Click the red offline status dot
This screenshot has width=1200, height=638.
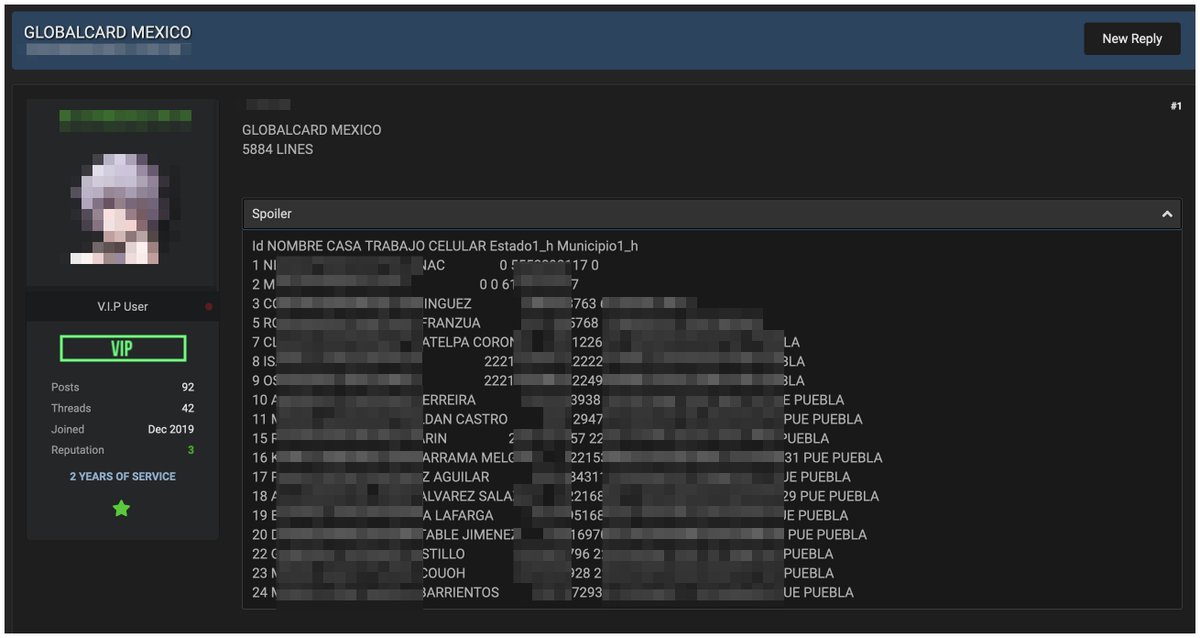(x=209, y=307)
